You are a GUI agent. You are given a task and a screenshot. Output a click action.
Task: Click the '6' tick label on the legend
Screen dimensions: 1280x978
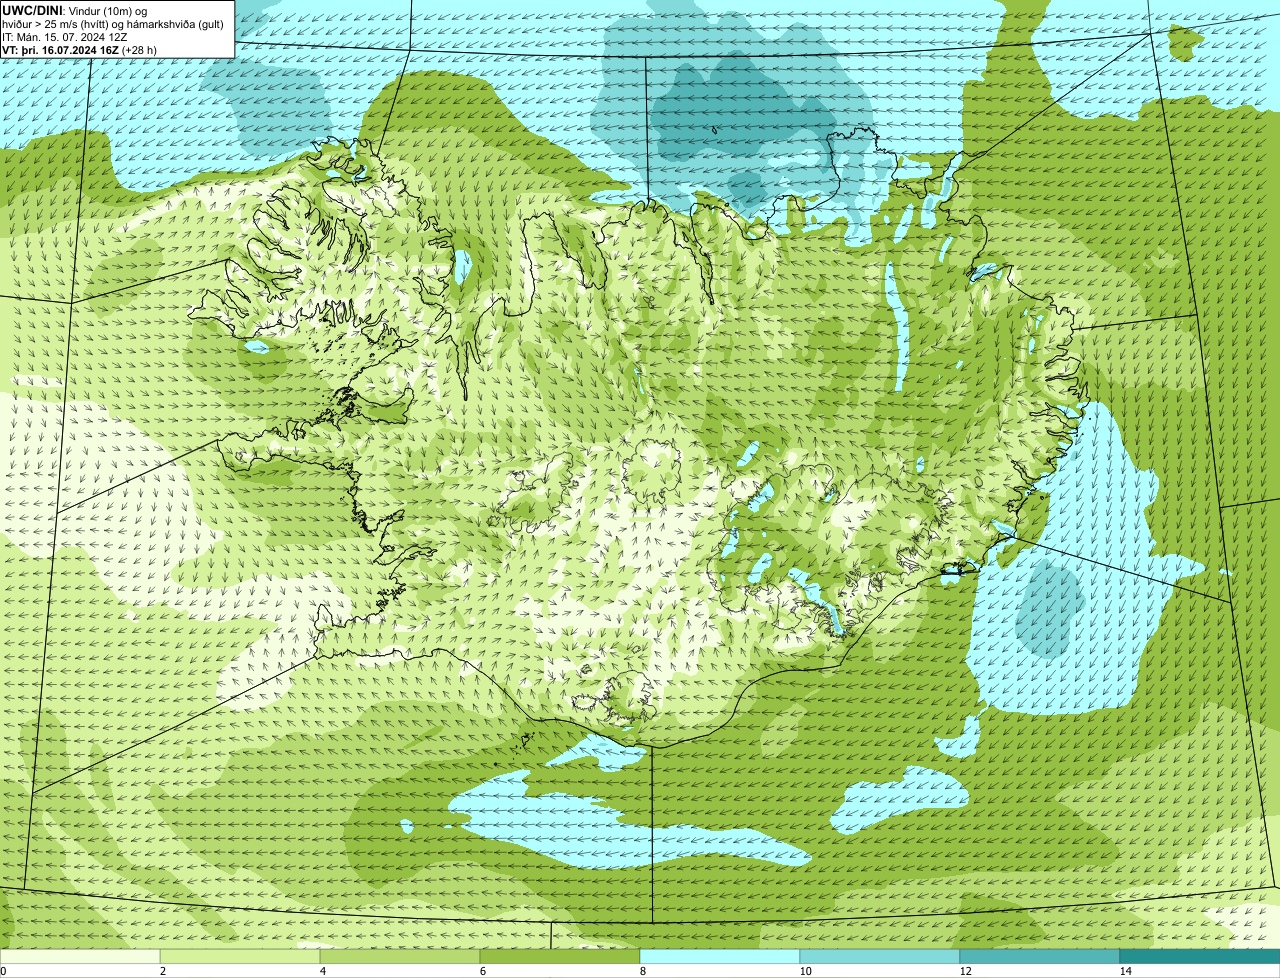click(x=482, y=971)
